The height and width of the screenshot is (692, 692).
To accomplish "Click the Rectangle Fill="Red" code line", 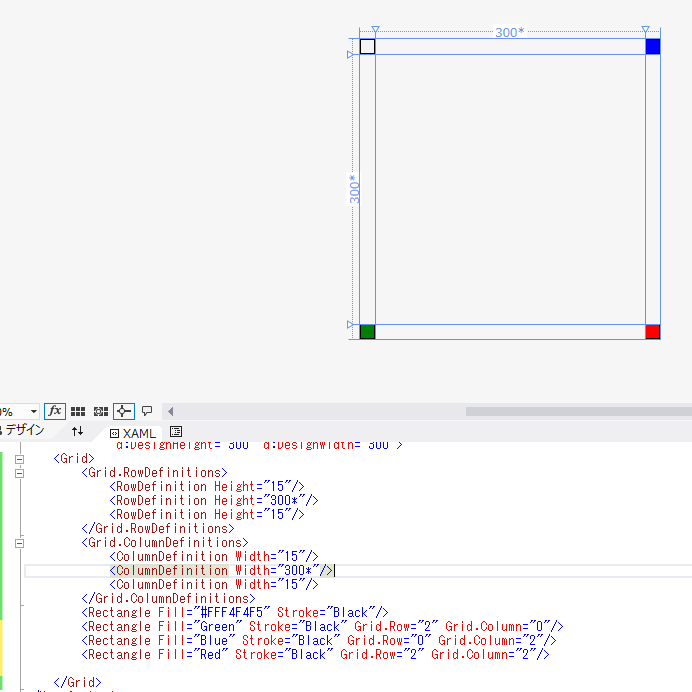I will click(316, 654).
